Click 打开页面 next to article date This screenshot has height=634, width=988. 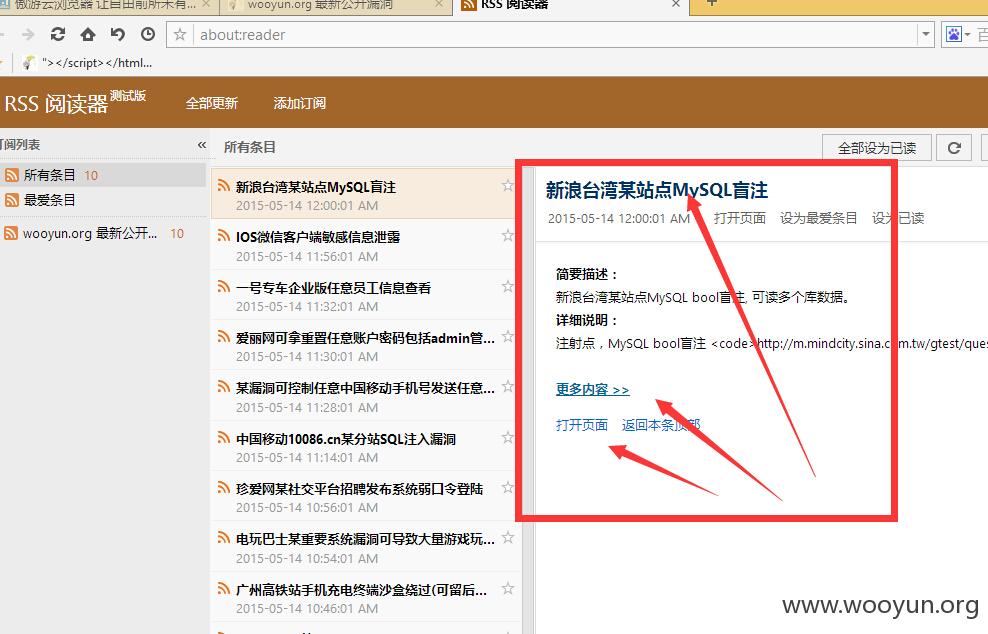740,218
